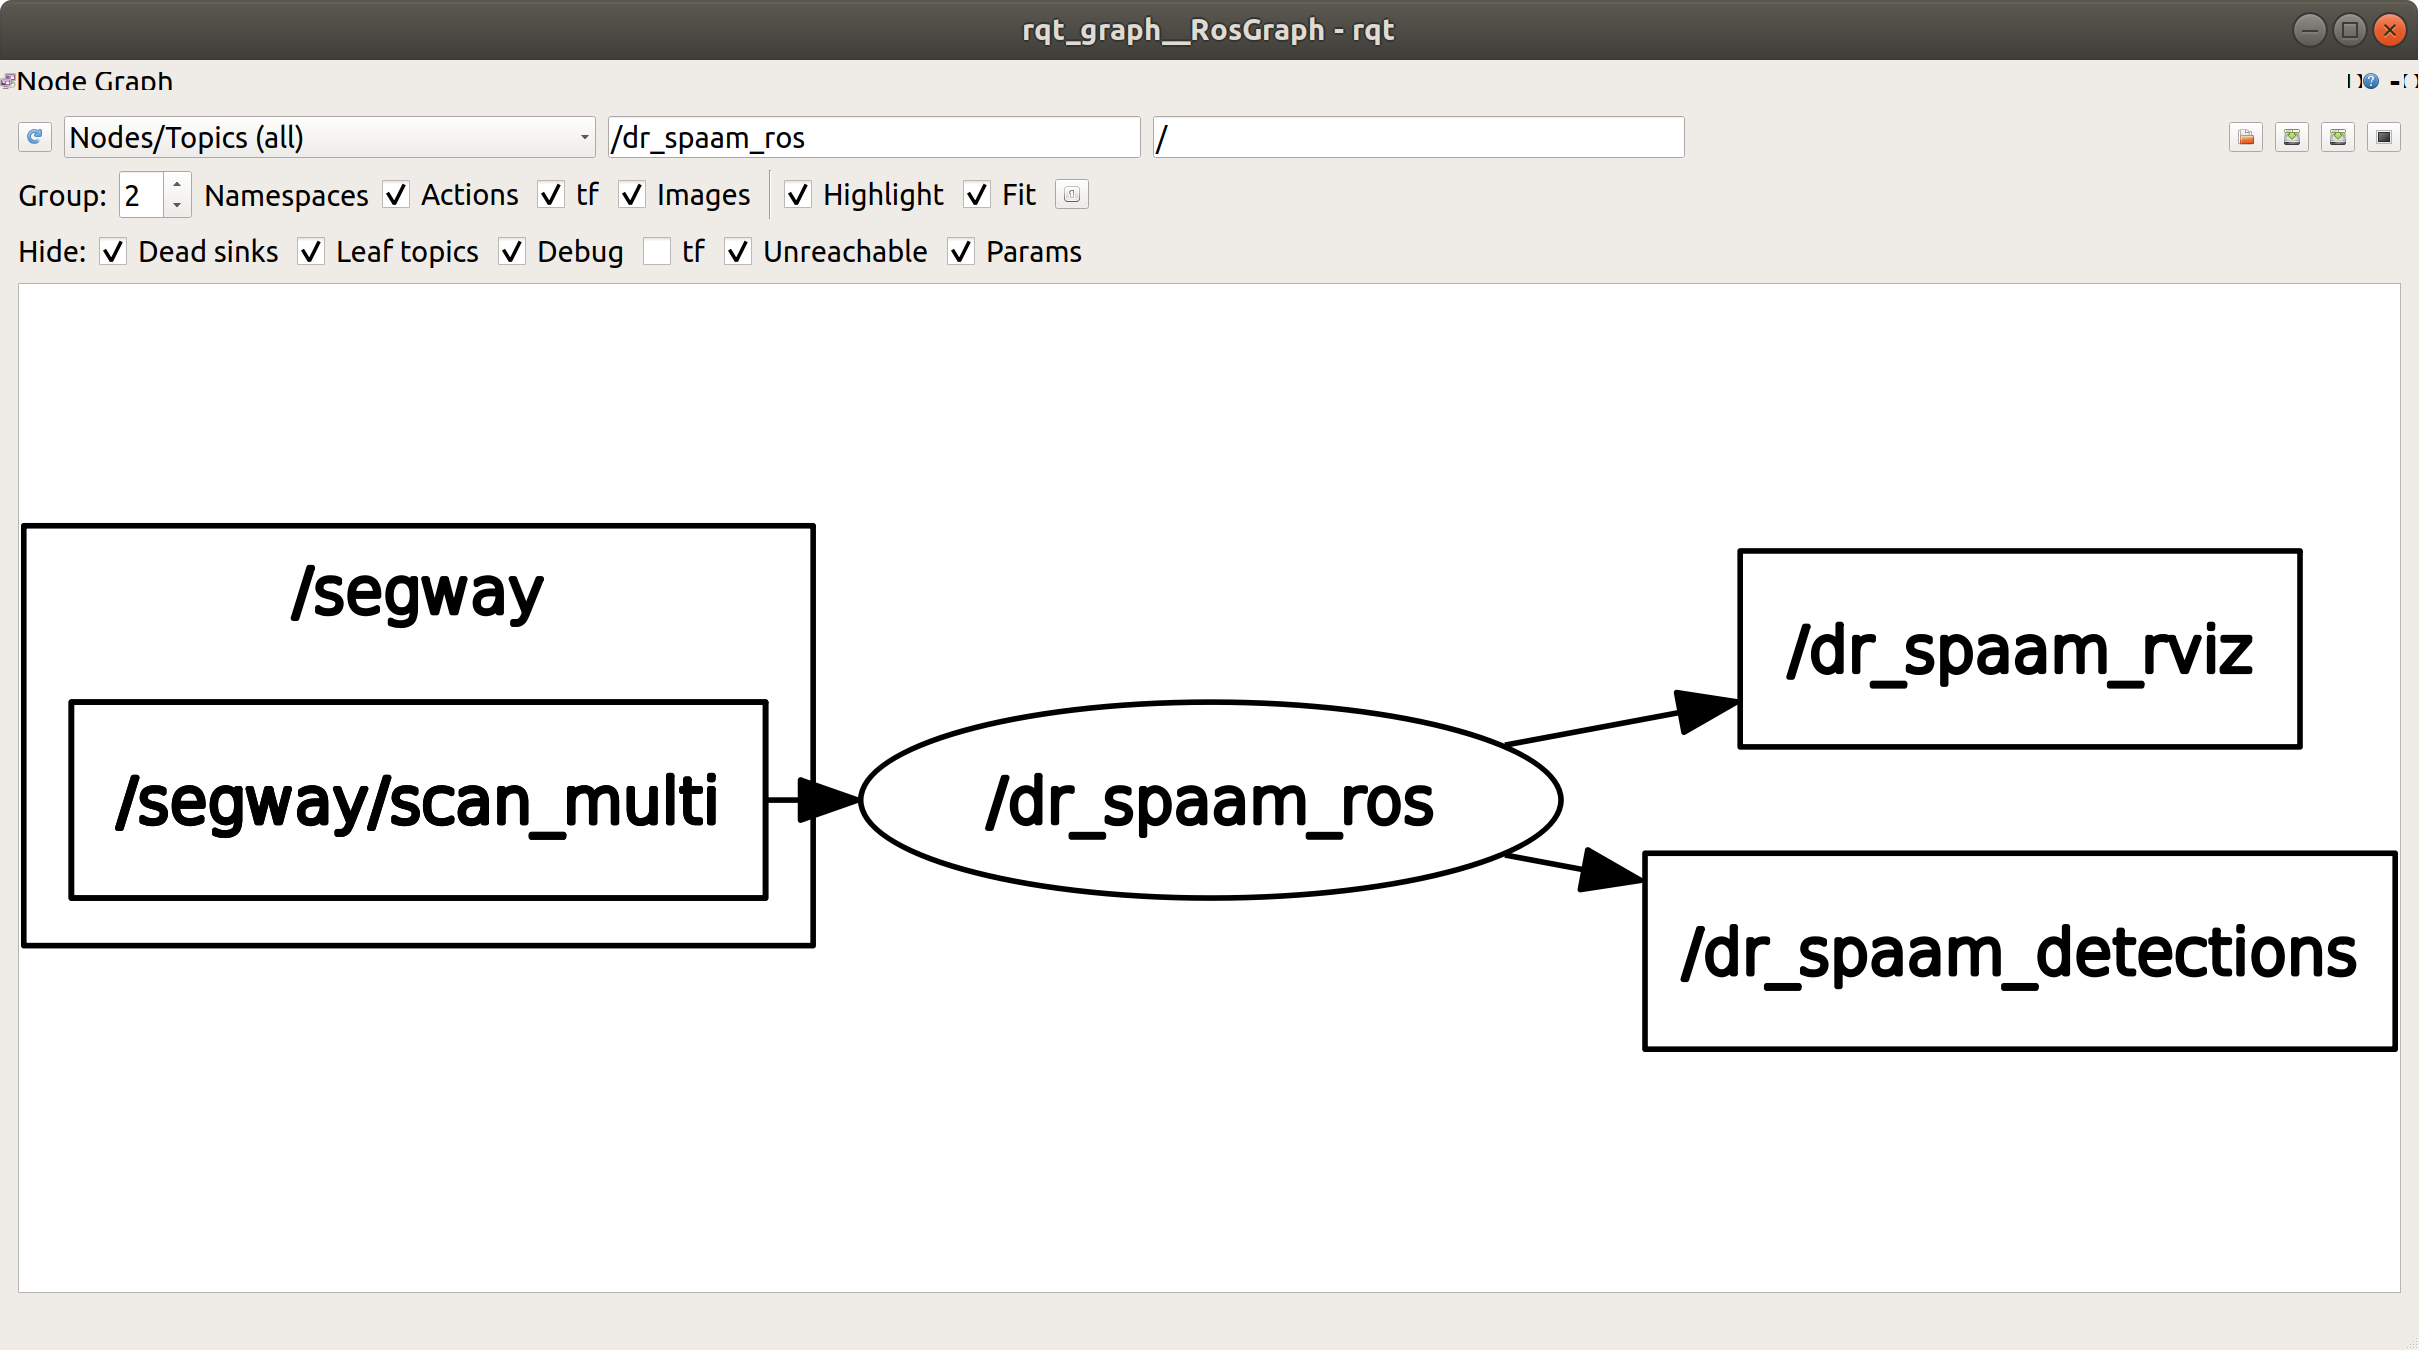Image resolution: width=2419 pixels, height=1350 pixels.
Task: Open the Nodes/Topics (all) dropdown
Action: pyautogui.click(x=329, y=137)
